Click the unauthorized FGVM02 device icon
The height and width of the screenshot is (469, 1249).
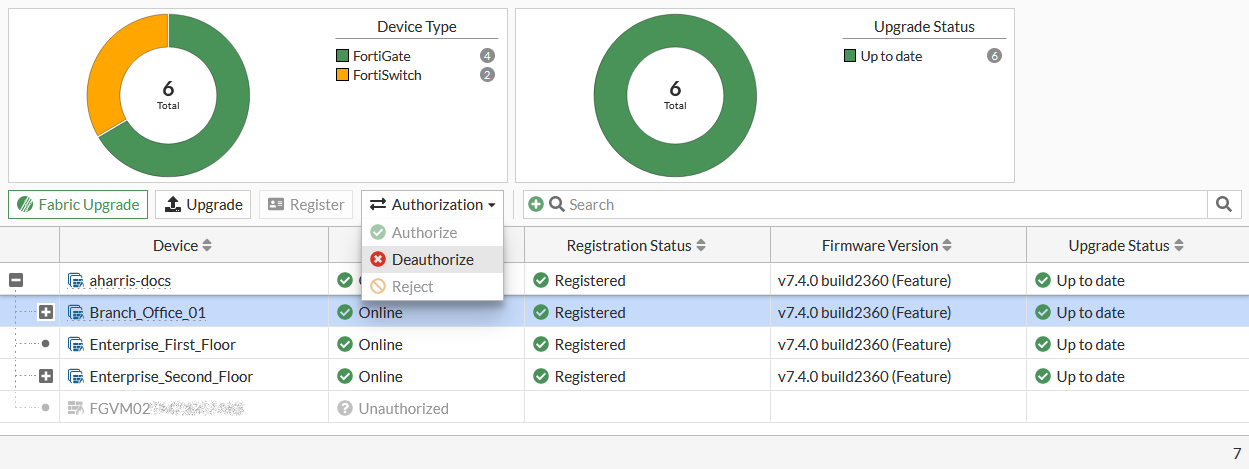[75, 408]
